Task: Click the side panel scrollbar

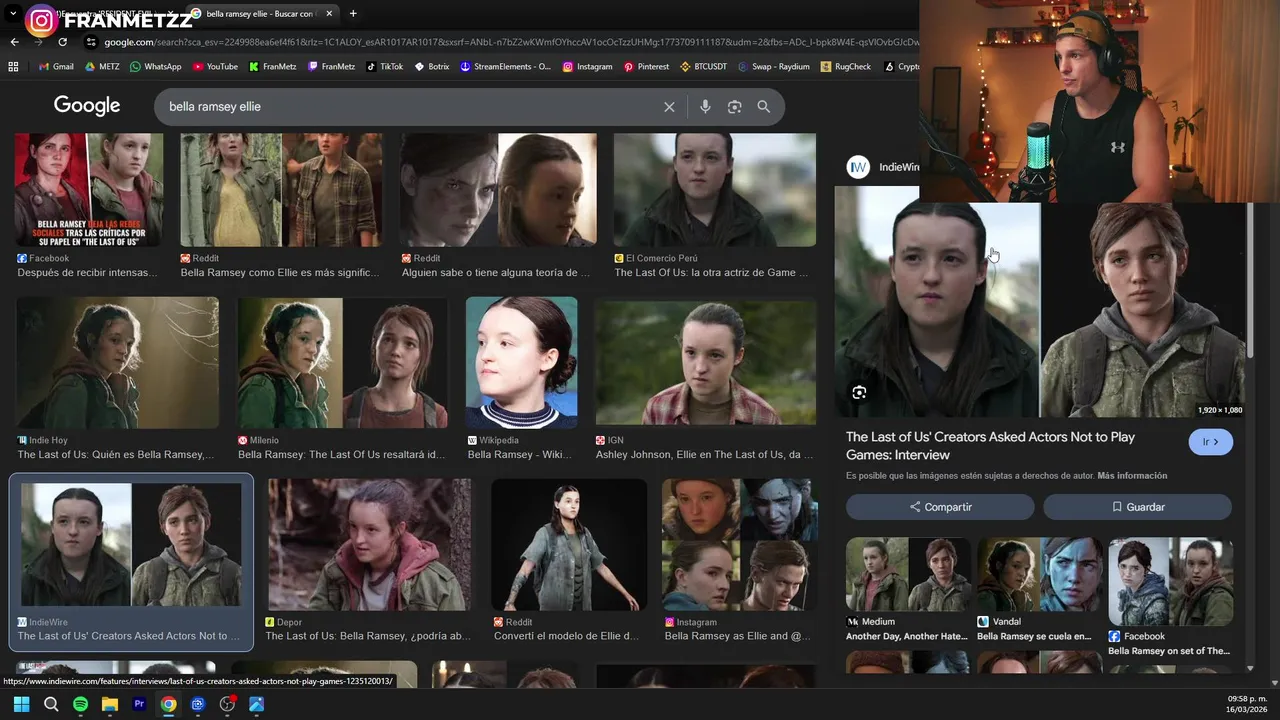Action: point(1250,280)
